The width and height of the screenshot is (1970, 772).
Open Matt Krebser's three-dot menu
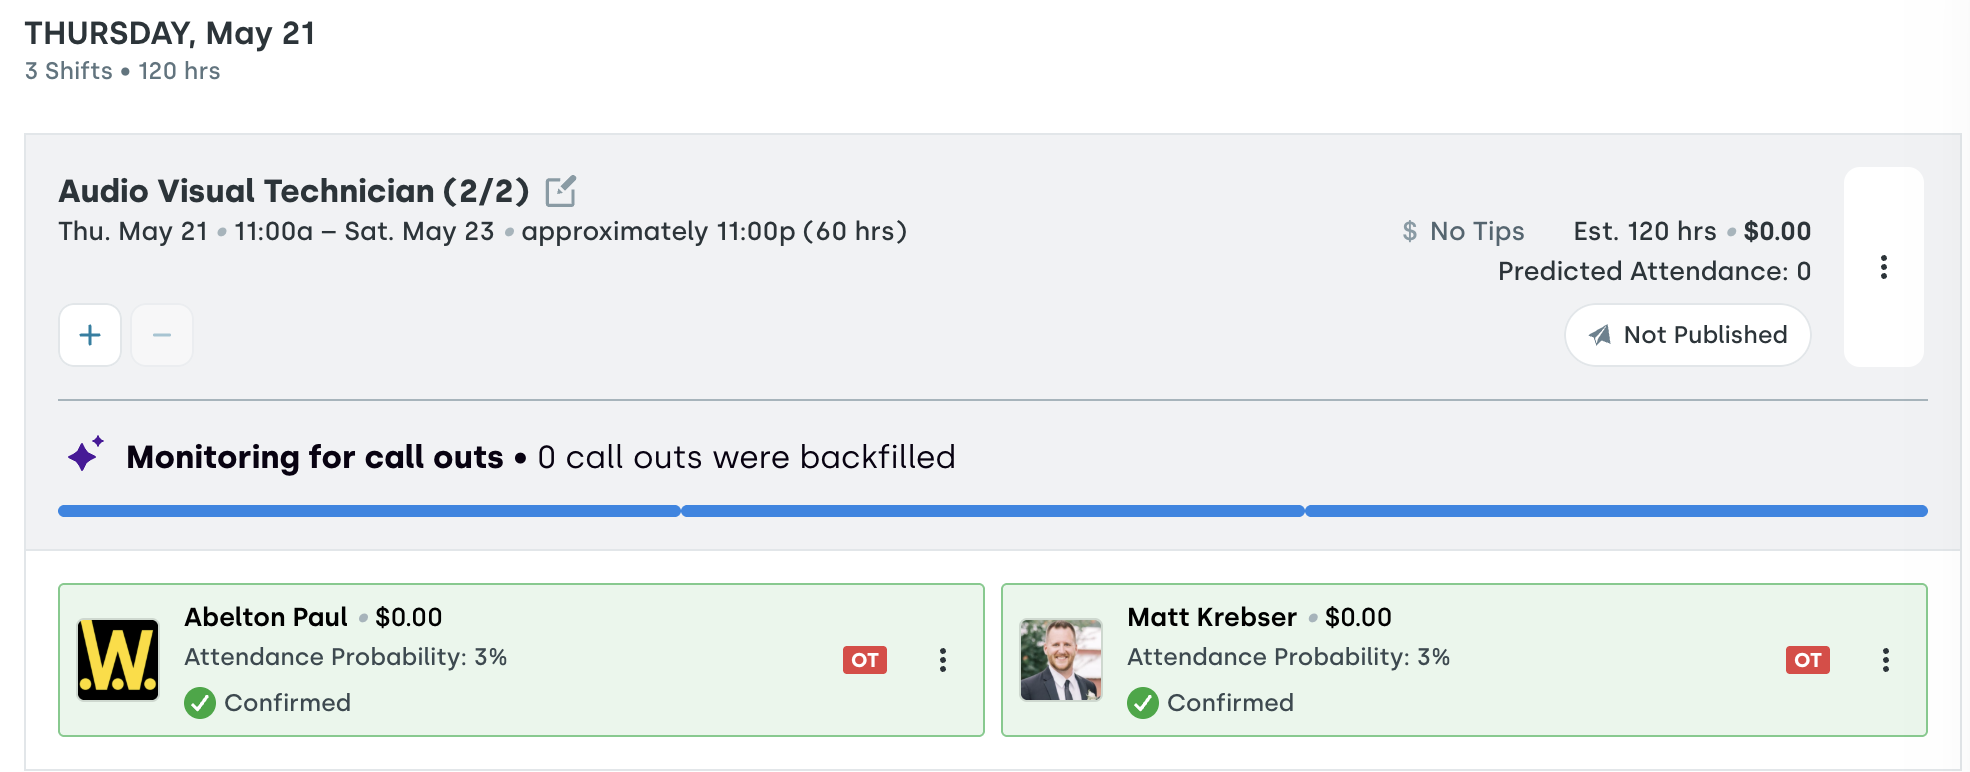pos(1886,660)
